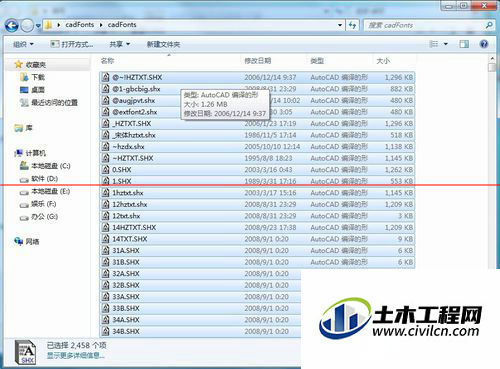Click the 网络 network icon
The width and height of the screenshot is (500, 369).
[x=19, y=241]
